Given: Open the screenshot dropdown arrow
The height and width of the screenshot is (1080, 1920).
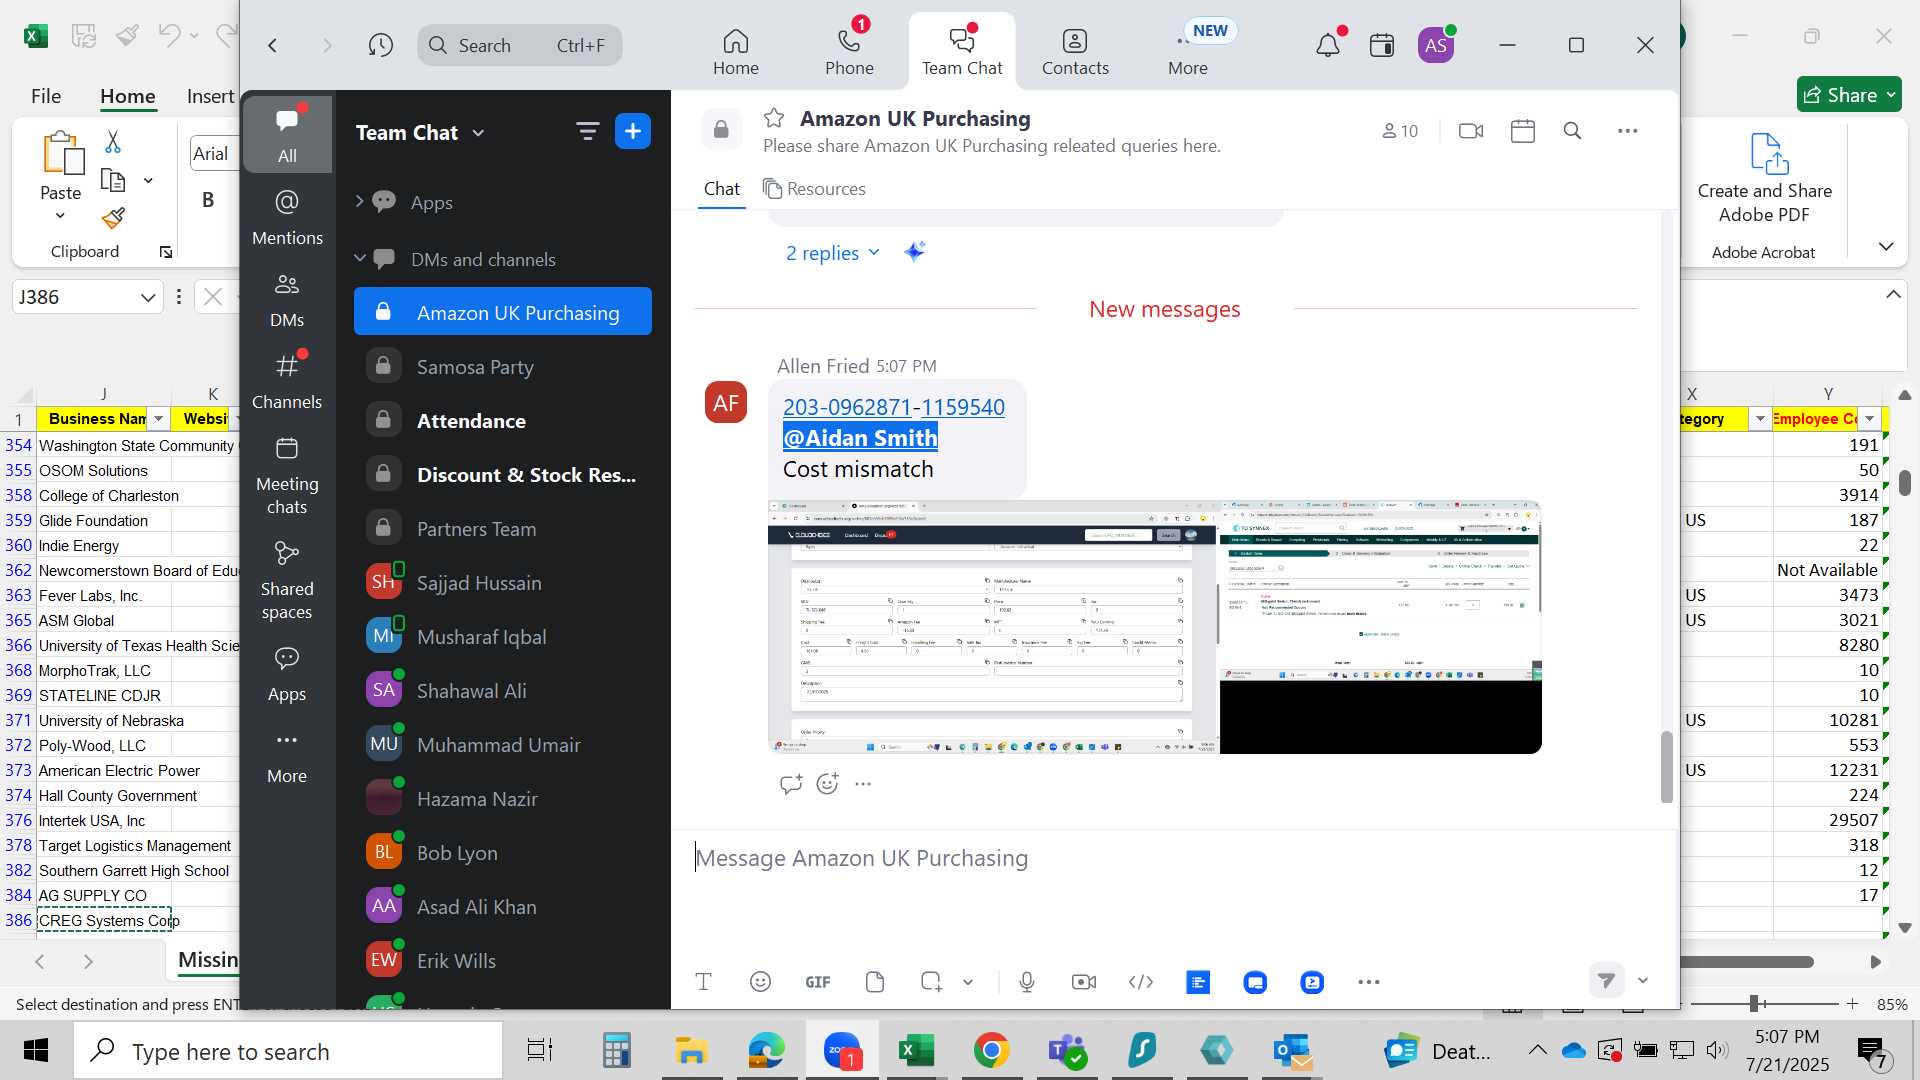Looking at the screenshot, I should coord(968,982).
